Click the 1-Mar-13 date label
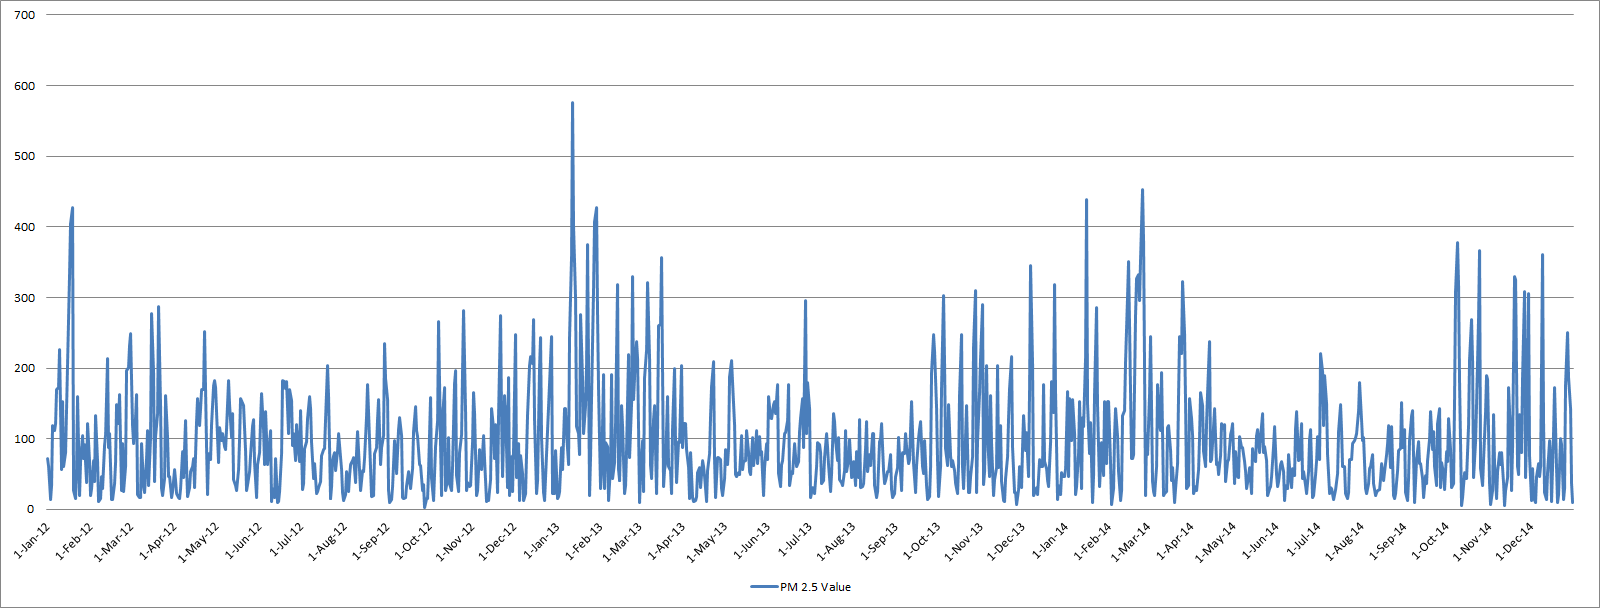 (623, 540)
